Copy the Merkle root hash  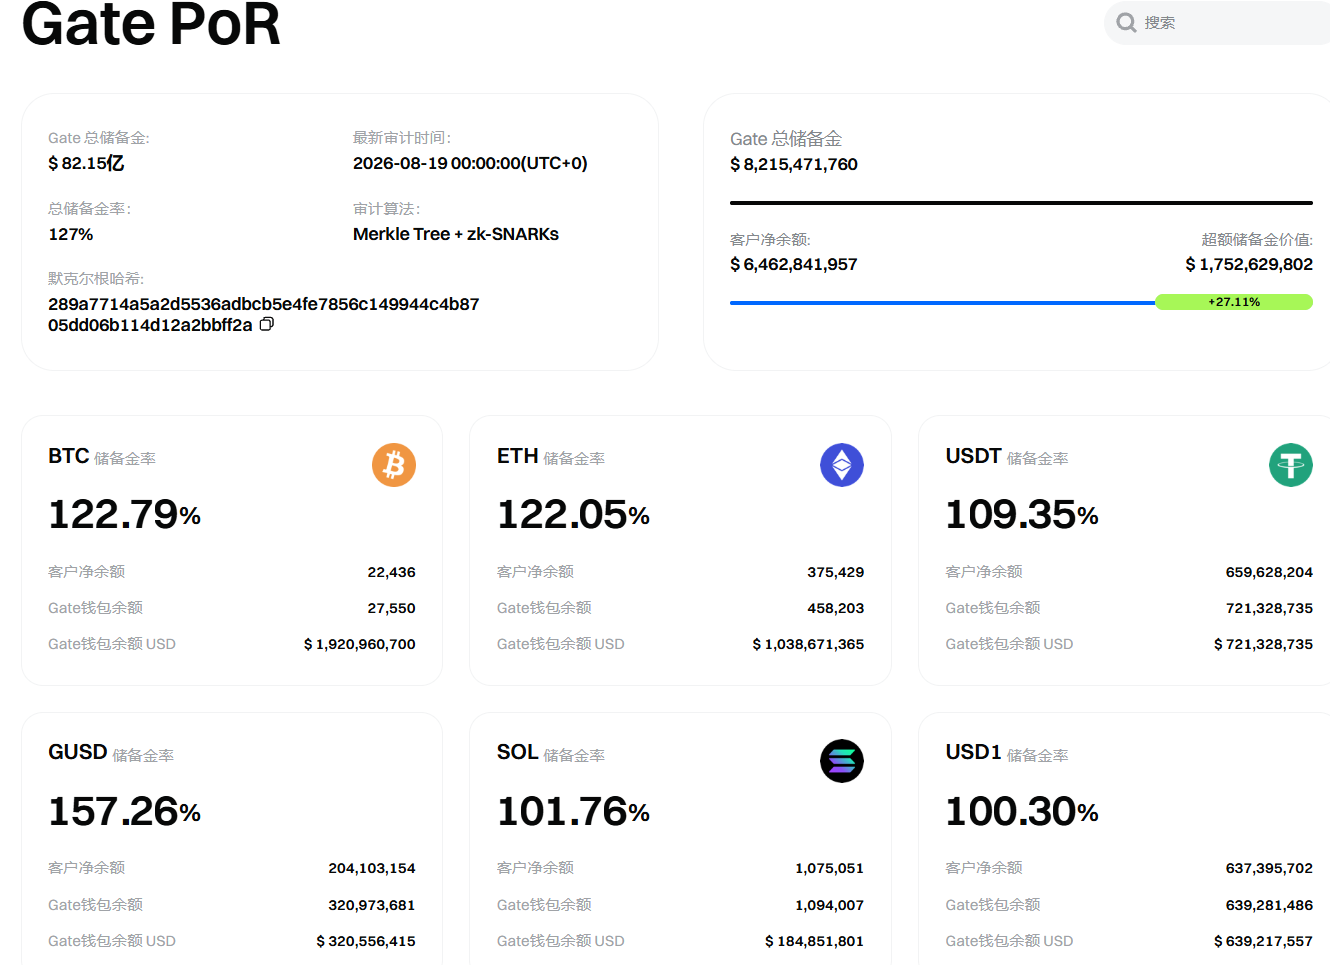267,324
